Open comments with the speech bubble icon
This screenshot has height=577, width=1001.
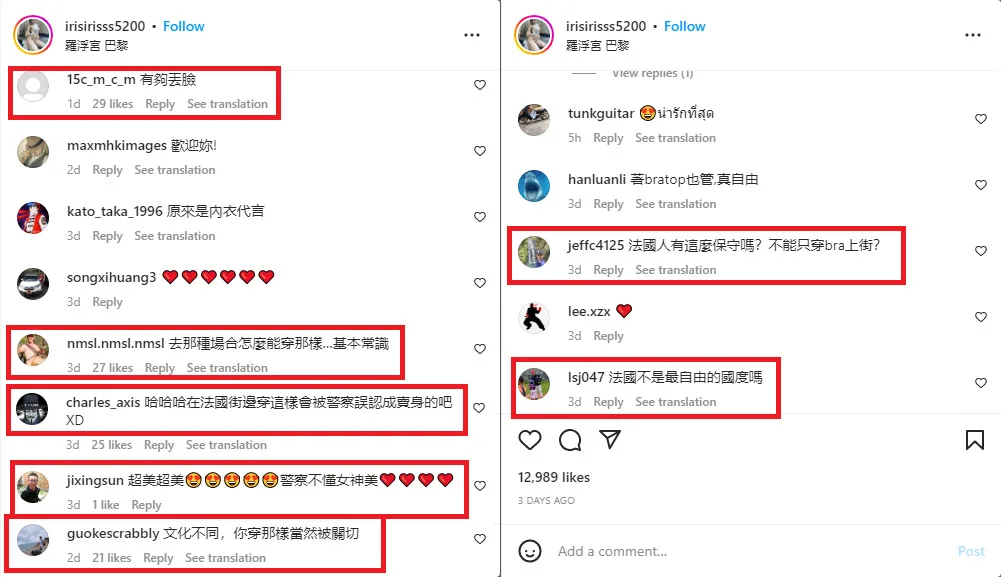click(570, 440)
